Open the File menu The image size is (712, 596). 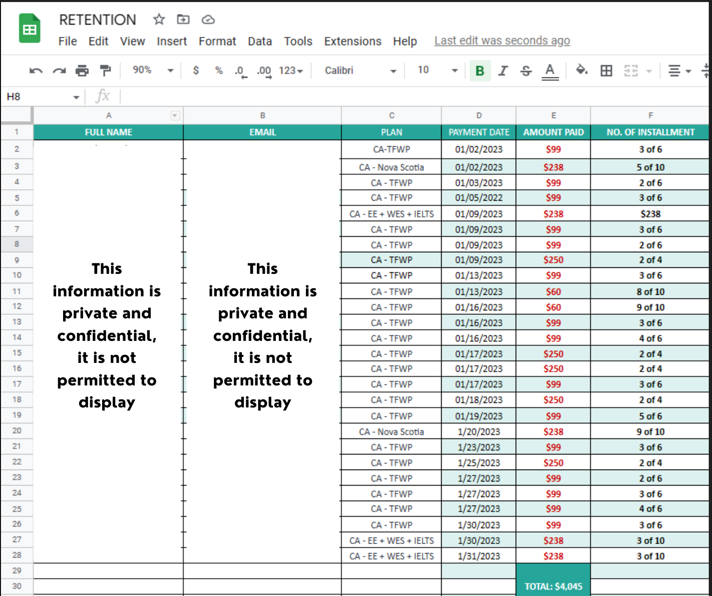68,41
